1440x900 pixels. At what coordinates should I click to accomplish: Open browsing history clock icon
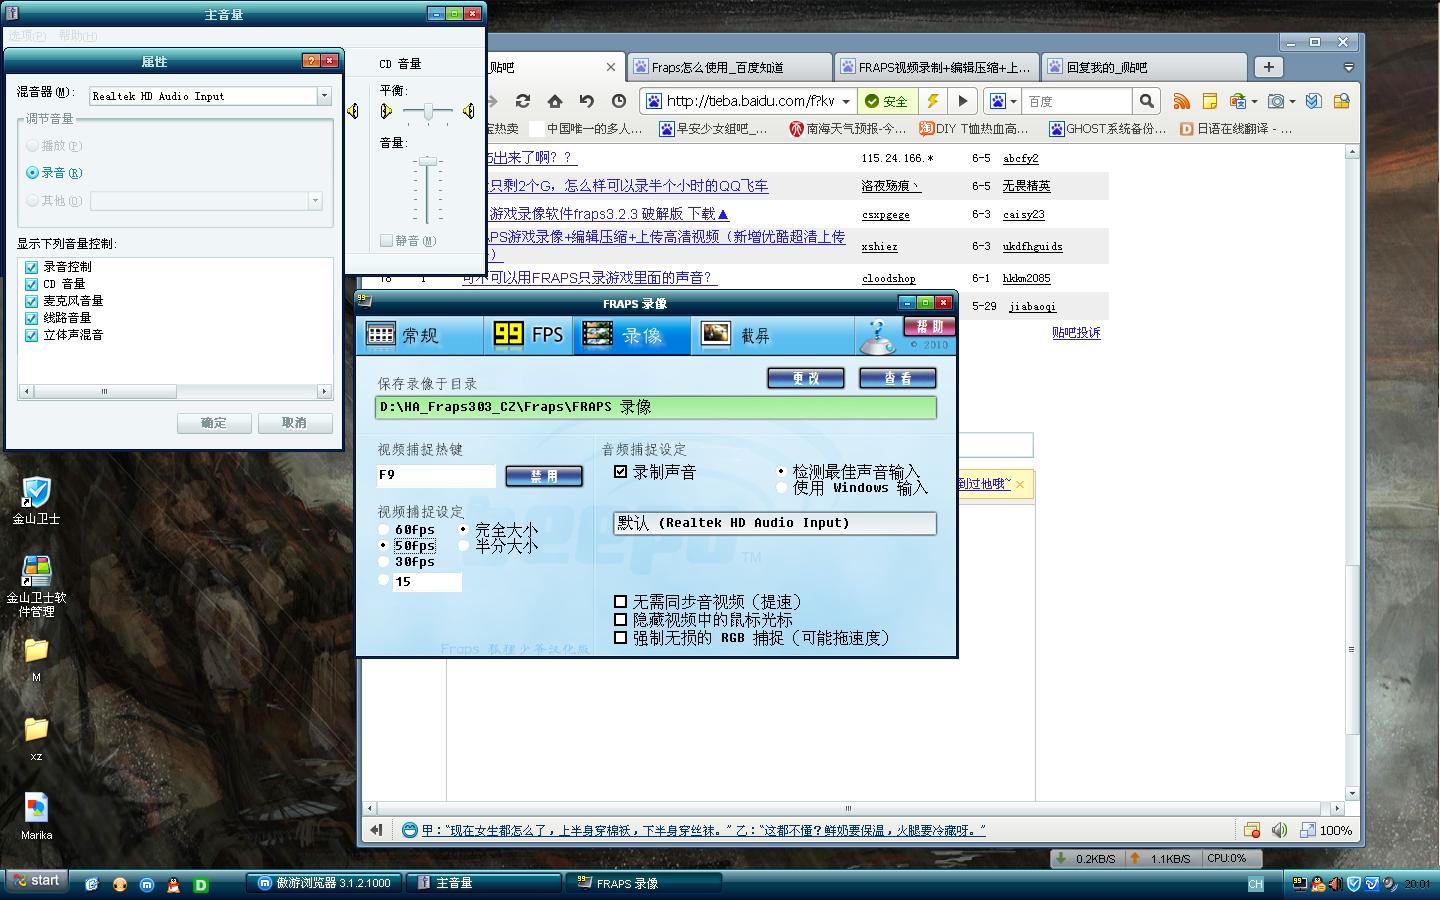pyautogui.click(x=619, y=101)
